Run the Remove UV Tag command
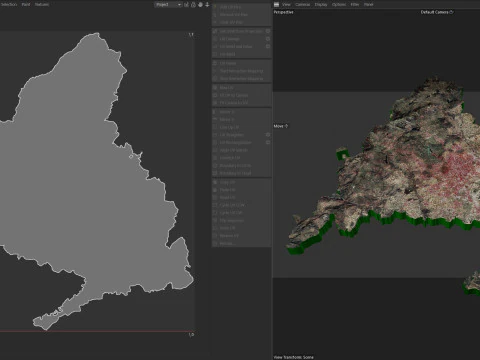The width and height of the screenshot is (480, 360). pos(242,14)
